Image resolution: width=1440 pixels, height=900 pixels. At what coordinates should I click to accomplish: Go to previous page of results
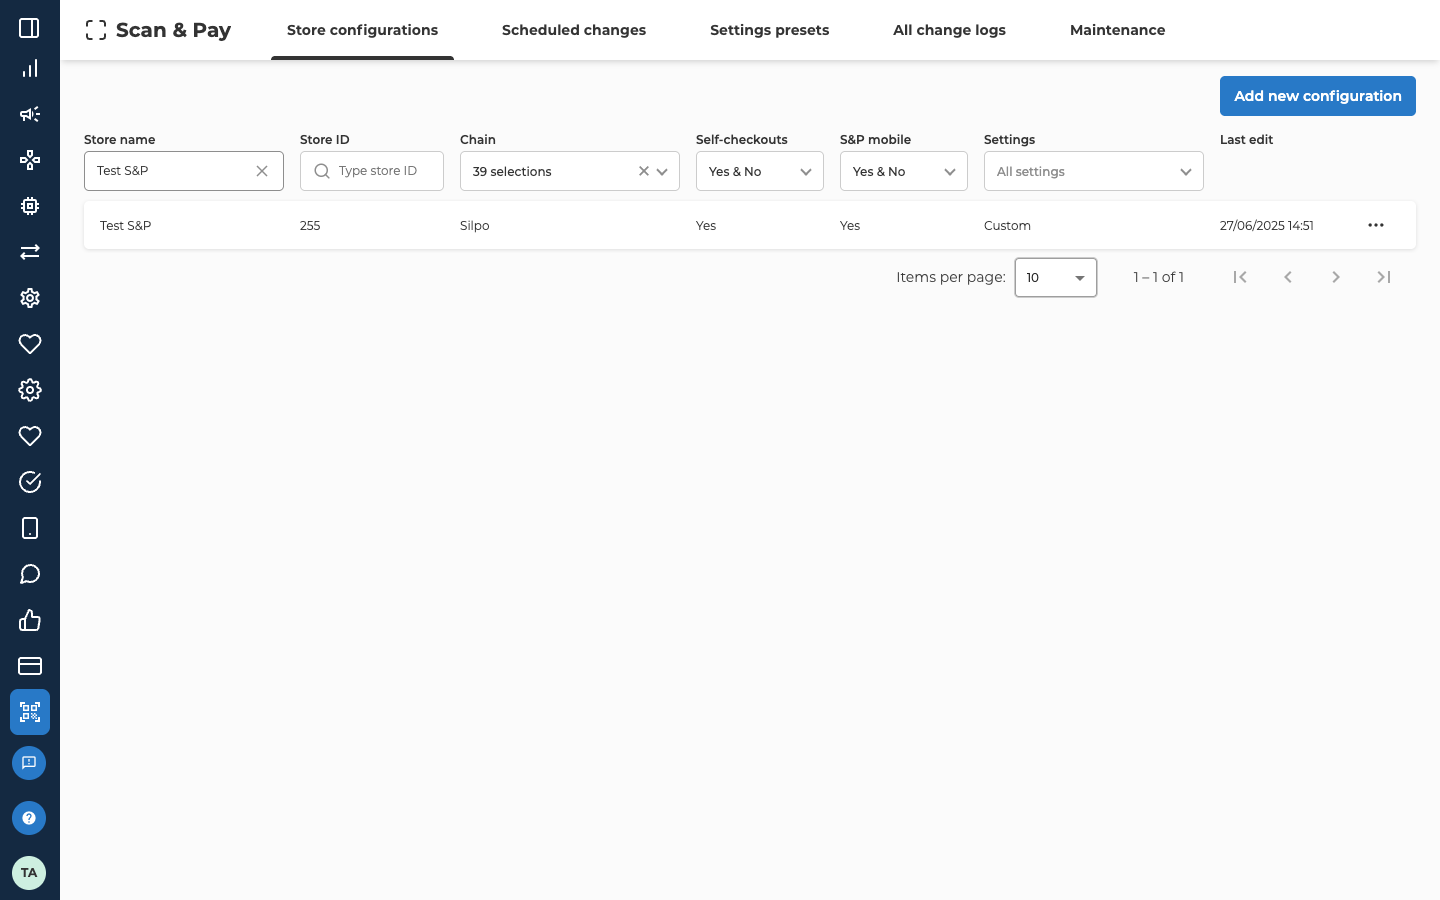click(1288, 277)
